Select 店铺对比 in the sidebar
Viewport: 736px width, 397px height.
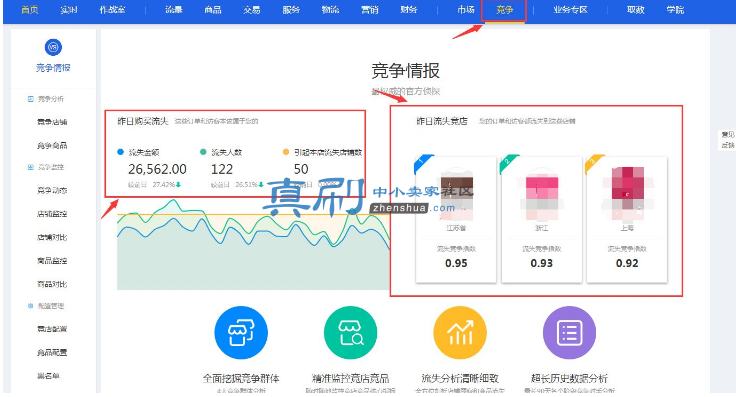(x=52, y=237)
